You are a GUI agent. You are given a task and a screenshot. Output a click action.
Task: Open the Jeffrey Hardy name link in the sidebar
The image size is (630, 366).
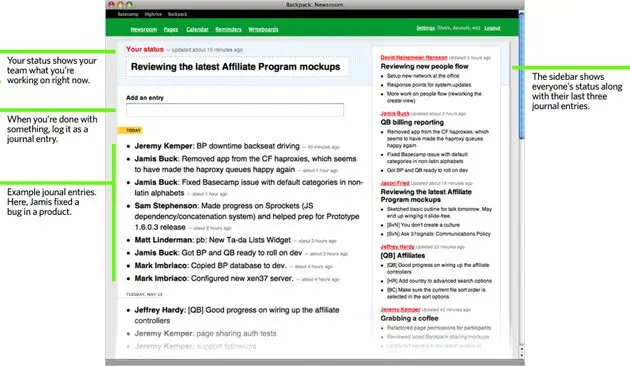pyautogui.click(x=397, y=247)
